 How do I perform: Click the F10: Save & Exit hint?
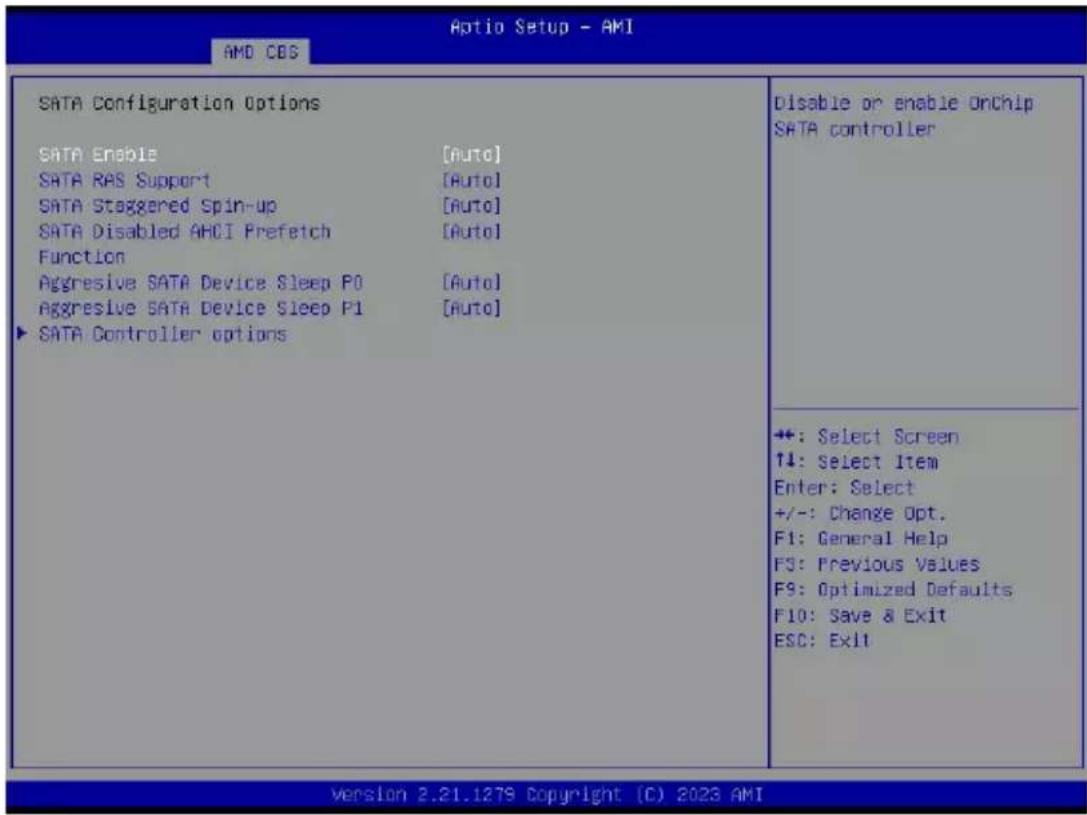pos(860,615)
